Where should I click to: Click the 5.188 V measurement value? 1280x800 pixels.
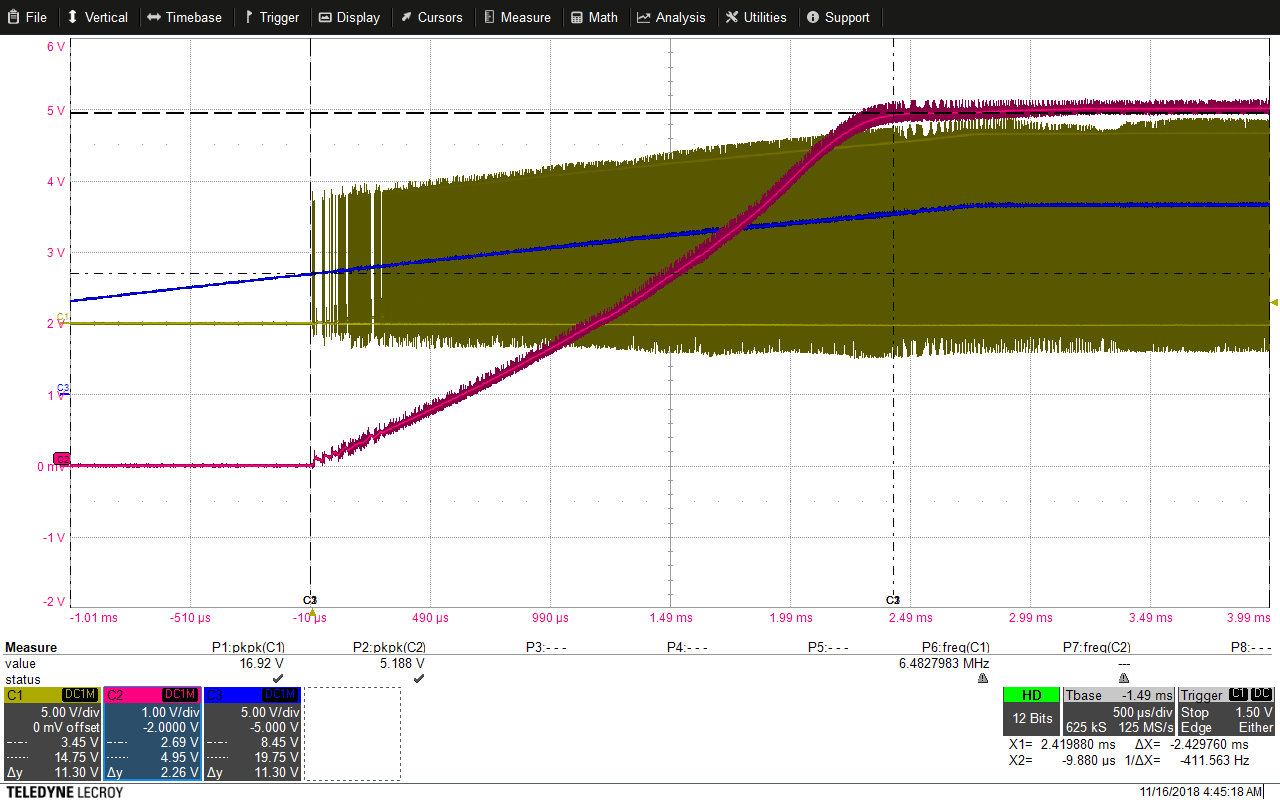click(x=400, y=663)
